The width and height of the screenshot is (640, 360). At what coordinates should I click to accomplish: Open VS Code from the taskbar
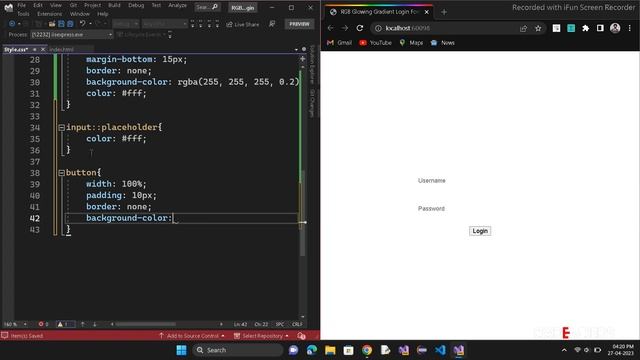(440, 350)
